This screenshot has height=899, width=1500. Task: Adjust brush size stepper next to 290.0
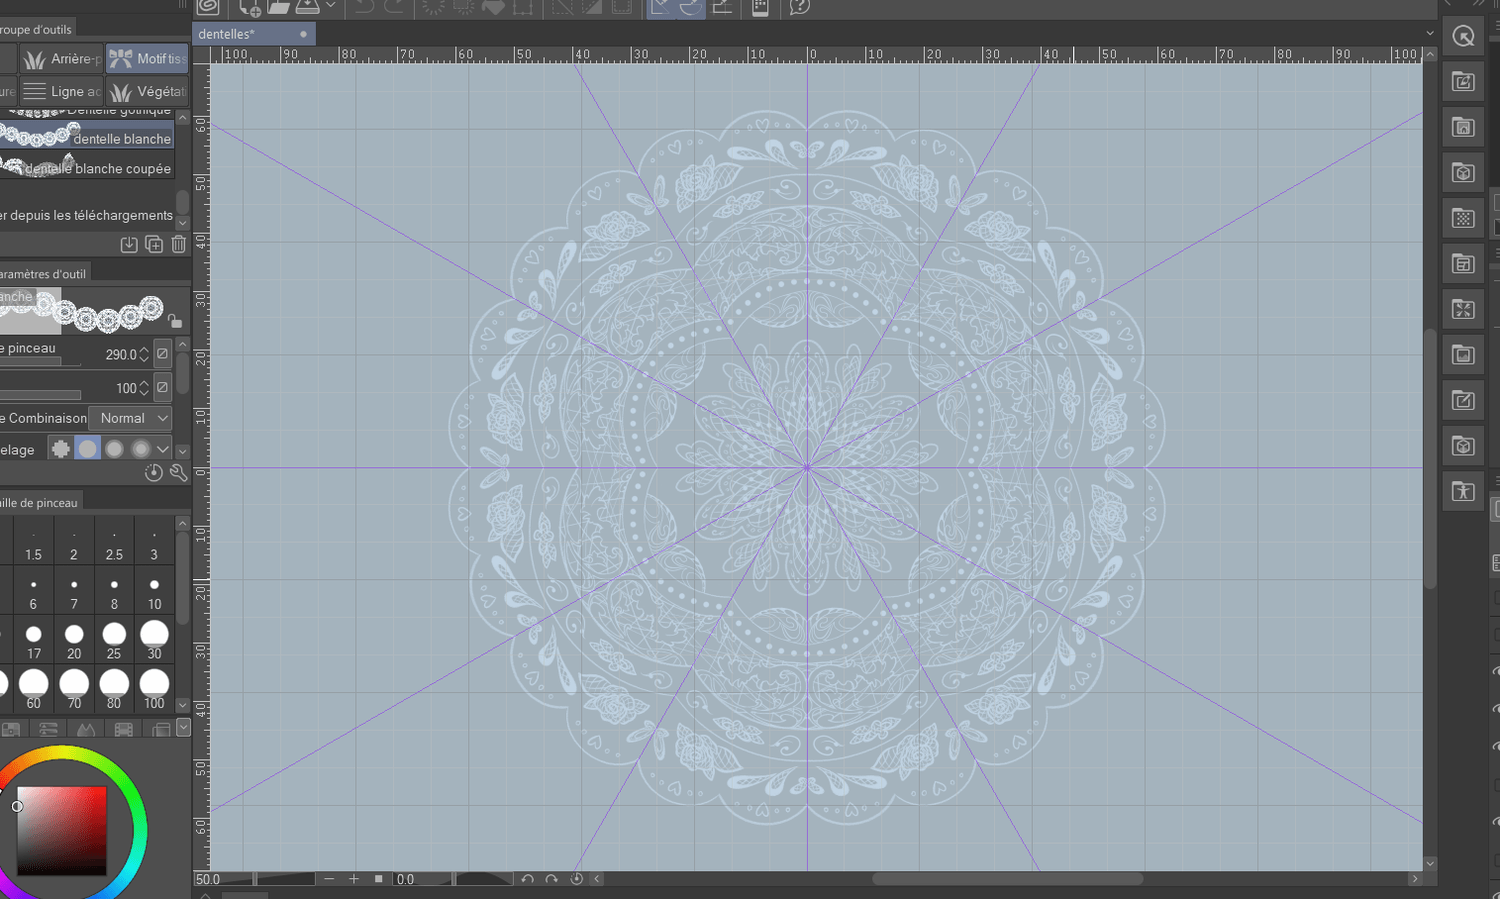click(x=144, y=354)
